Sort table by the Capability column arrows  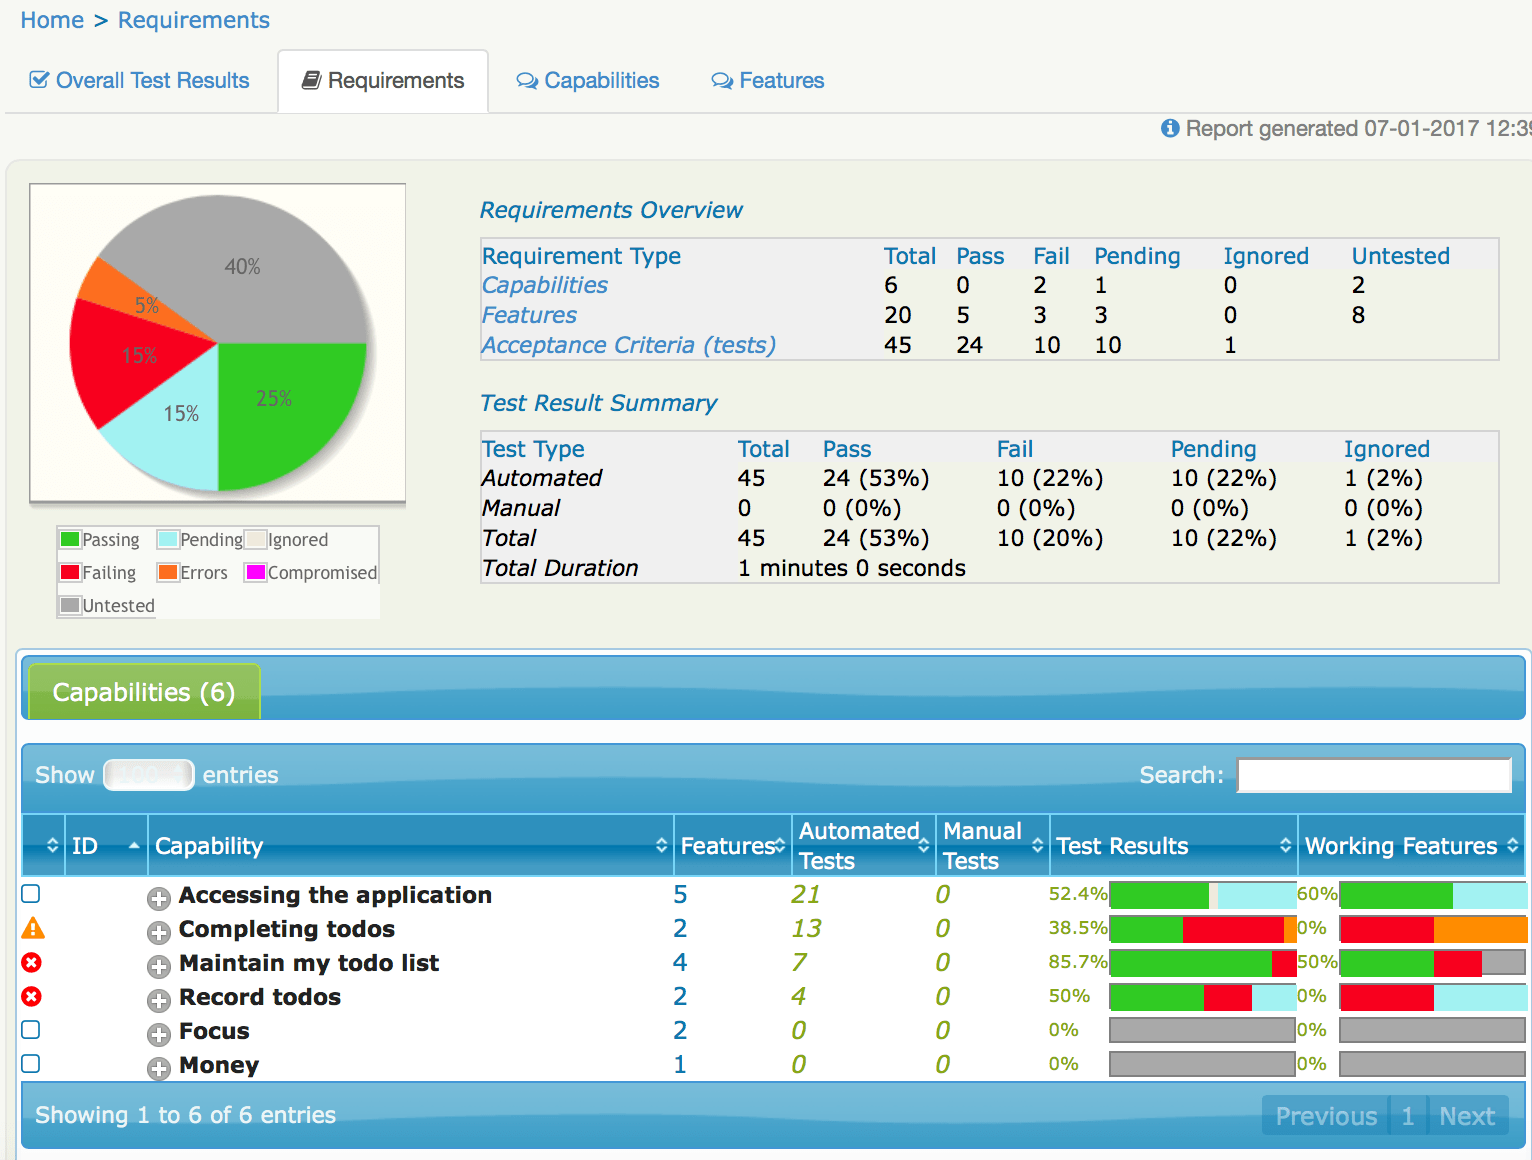pyautogui.click(x=661, y=846)
